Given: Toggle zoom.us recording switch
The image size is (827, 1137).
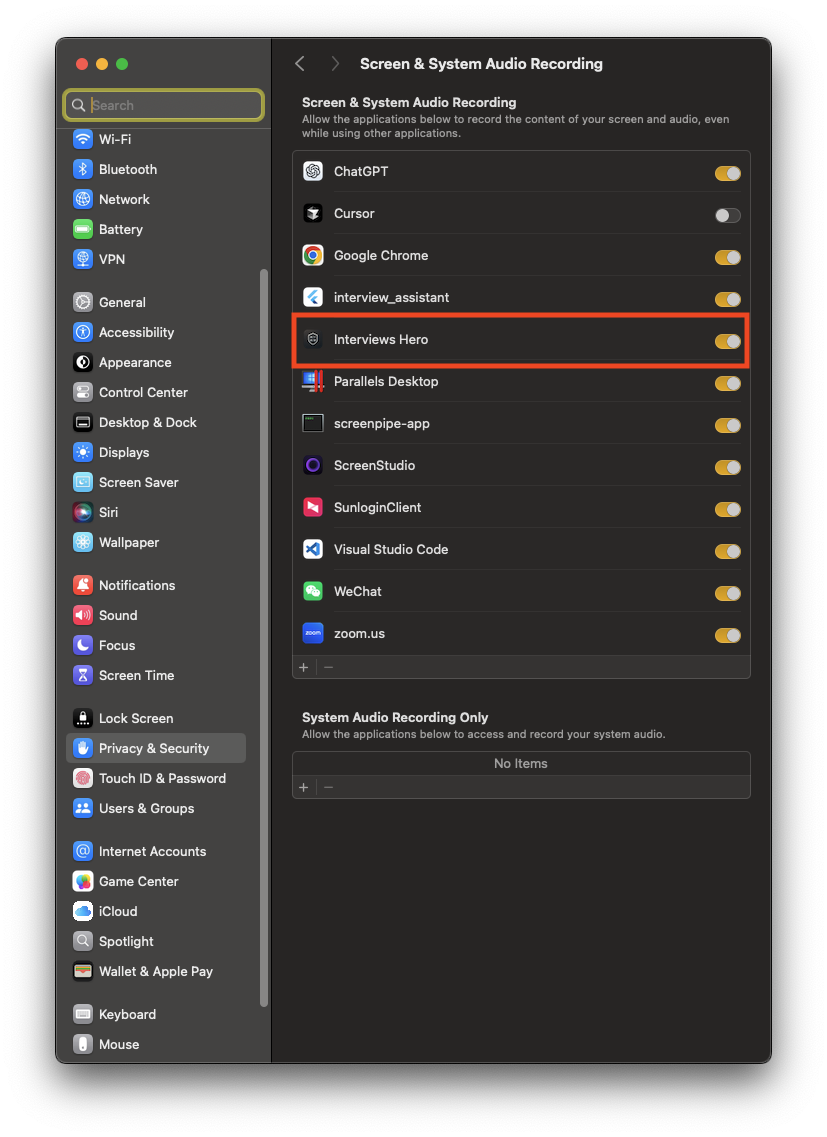Looking at the screenshot, I should [x=728, y=636].
